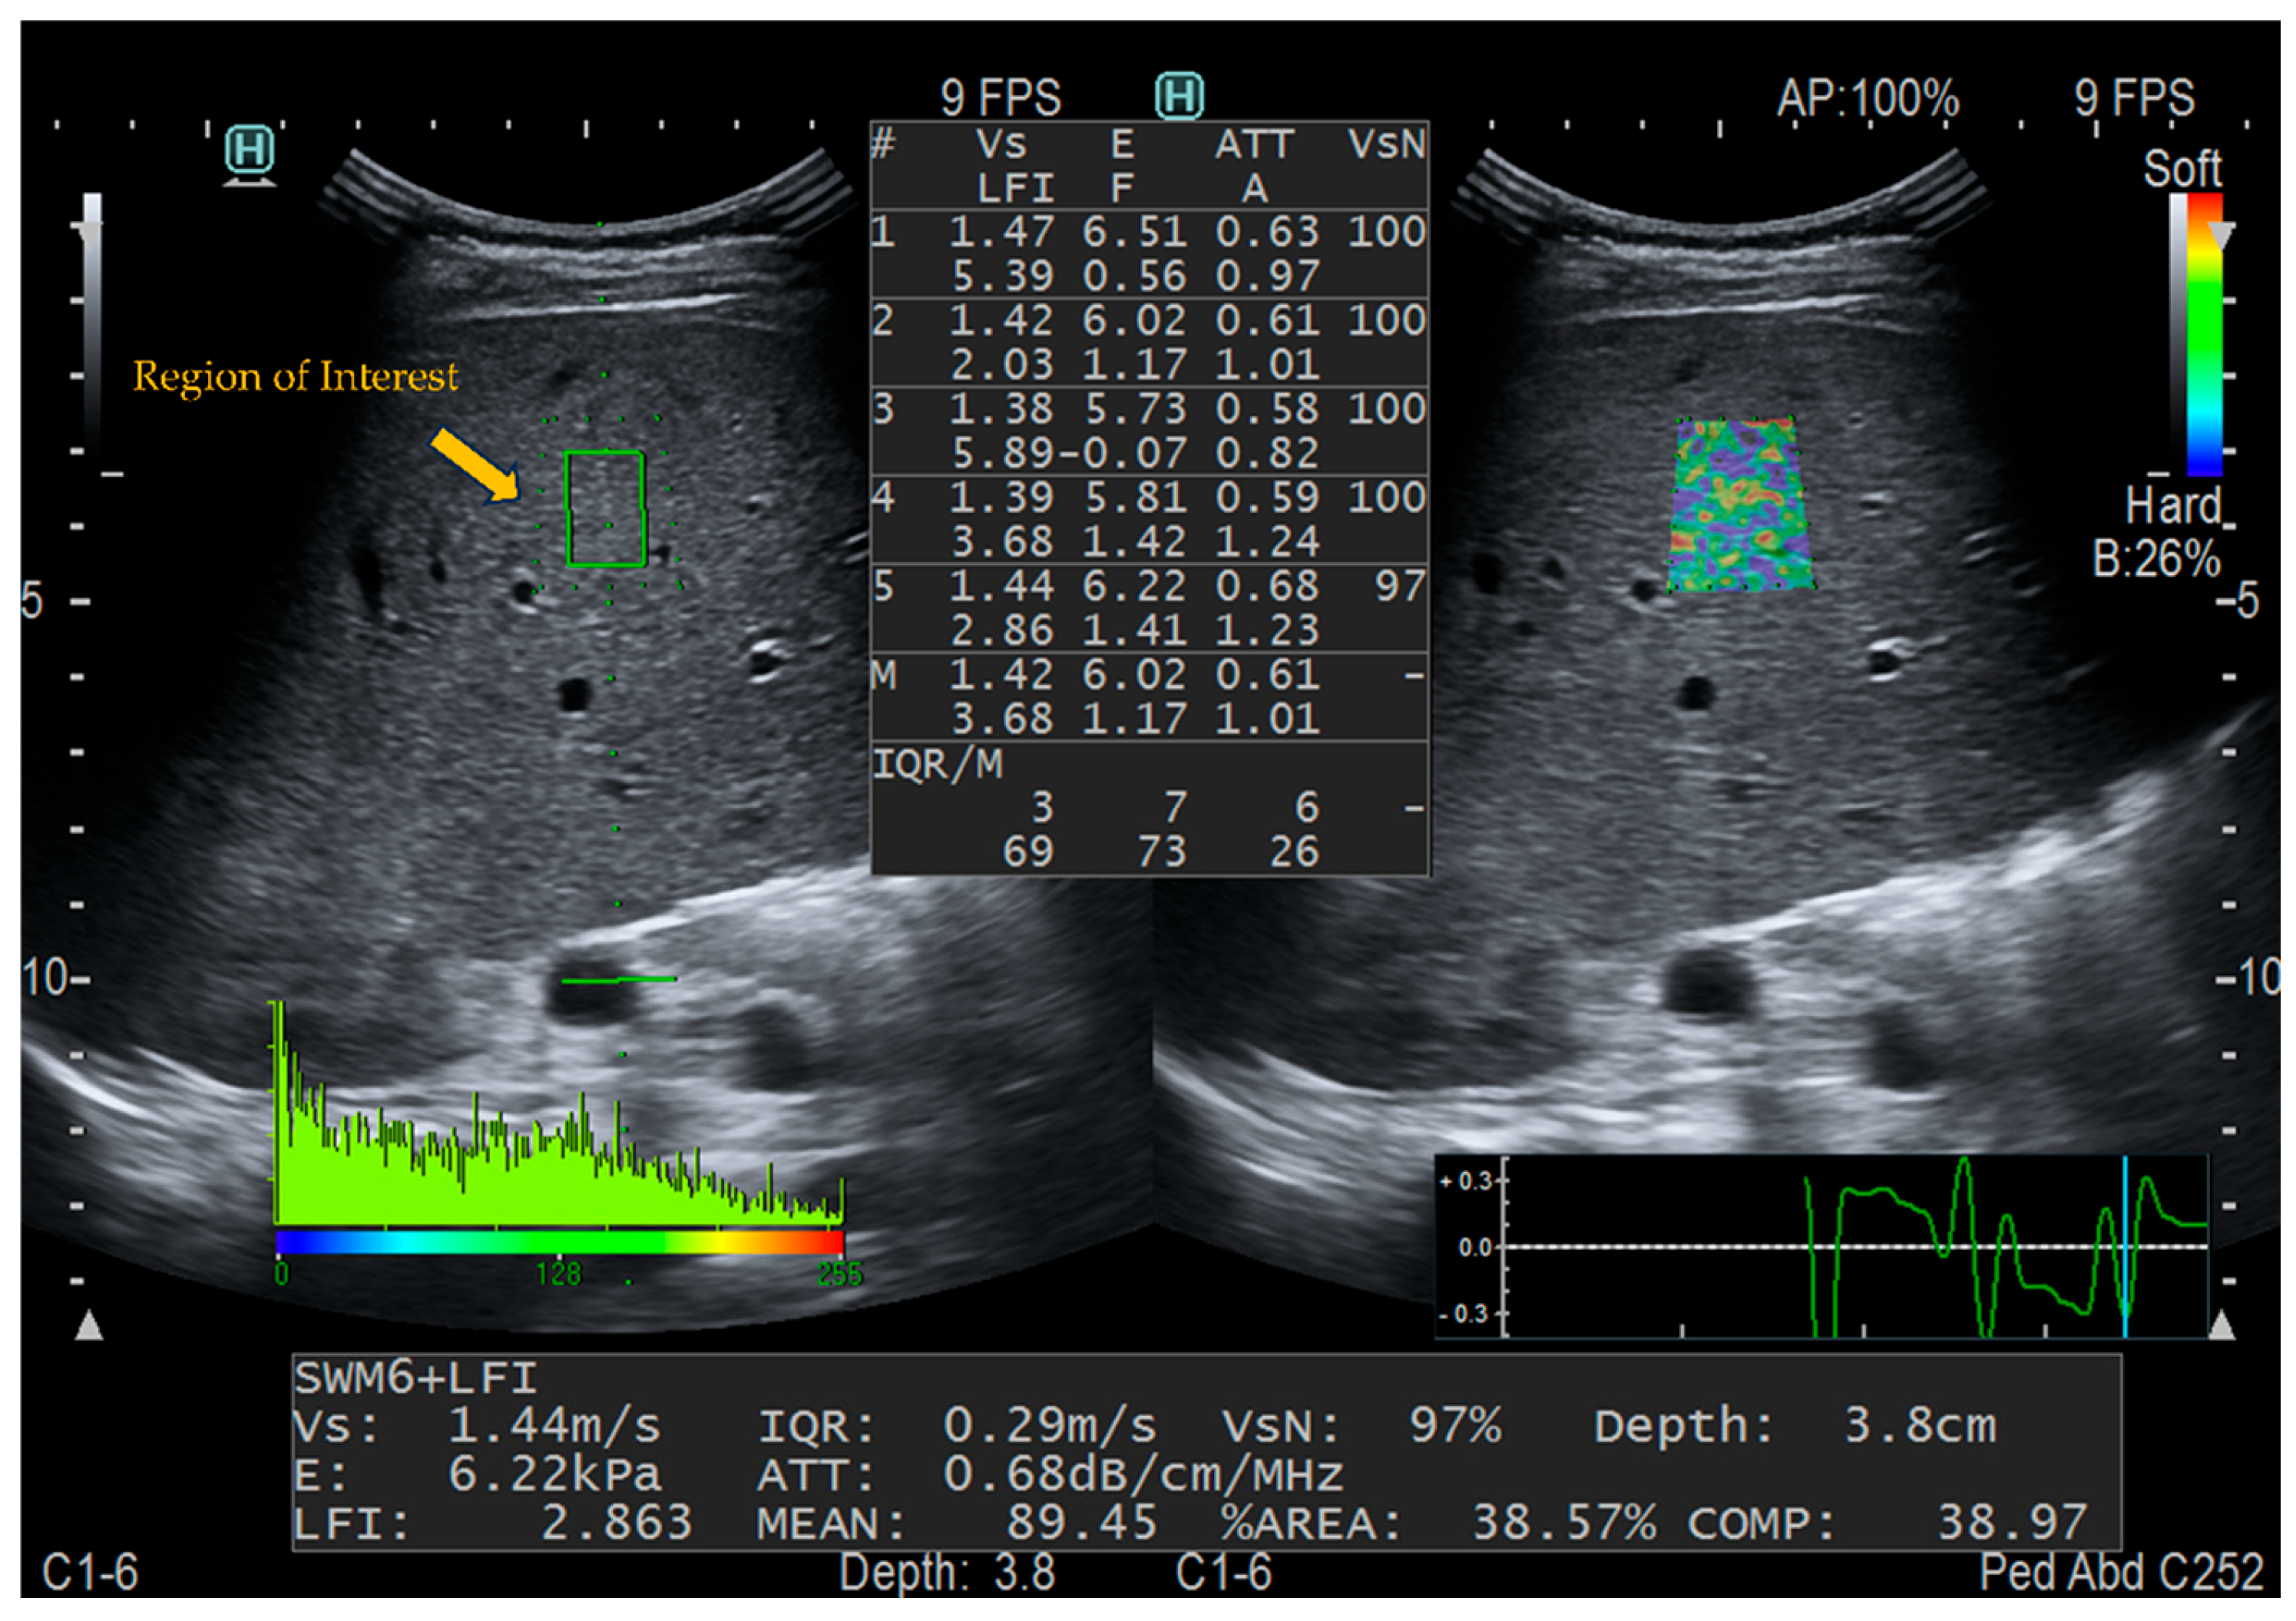Viewport: 2296px width, 1621px height.
Task: Click the green measurement box in the left liver image
Action: [605, 508]
